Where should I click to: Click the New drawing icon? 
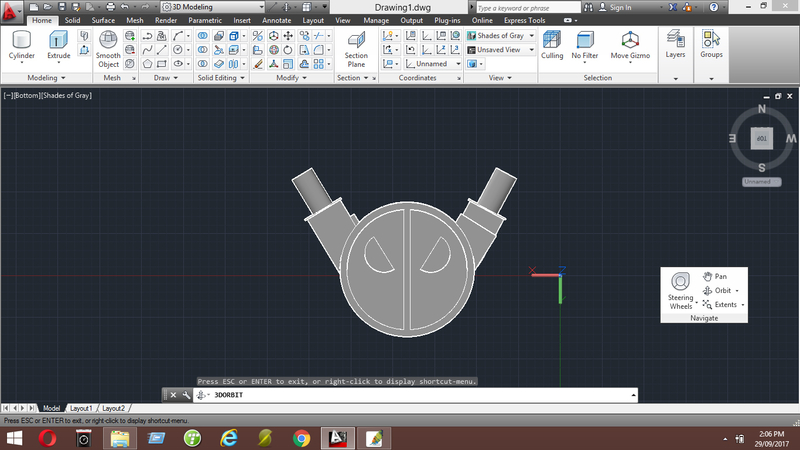(34, 7)
